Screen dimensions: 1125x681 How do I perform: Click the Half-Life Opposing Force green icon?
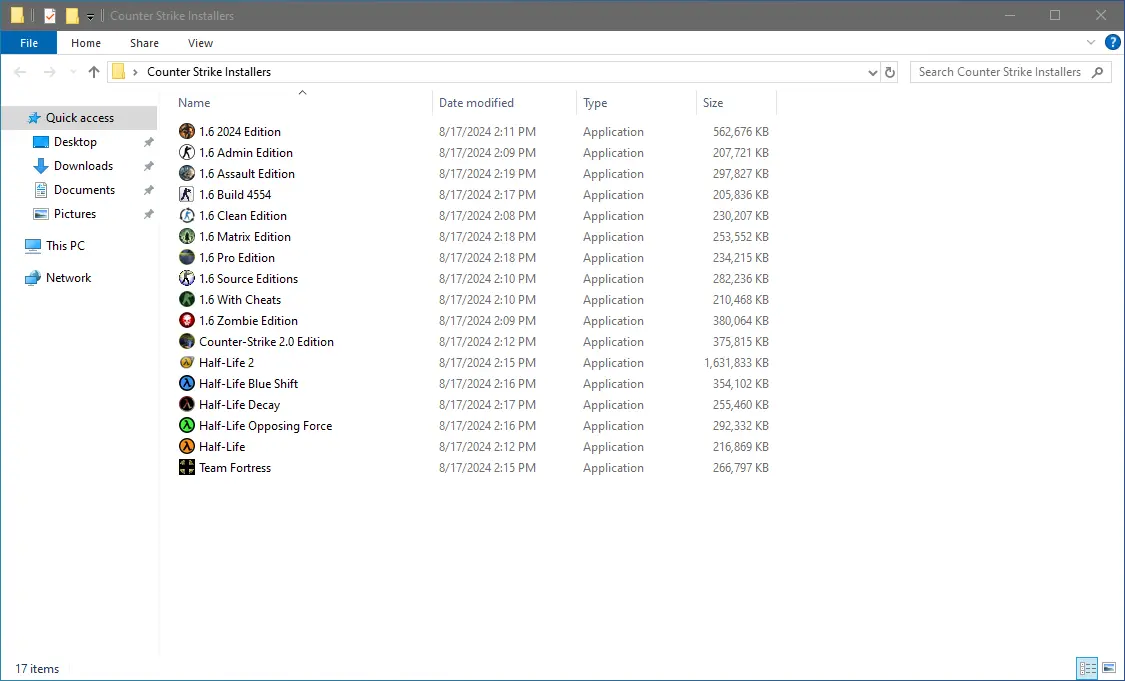pyautogui.click(x=187, y=425)
